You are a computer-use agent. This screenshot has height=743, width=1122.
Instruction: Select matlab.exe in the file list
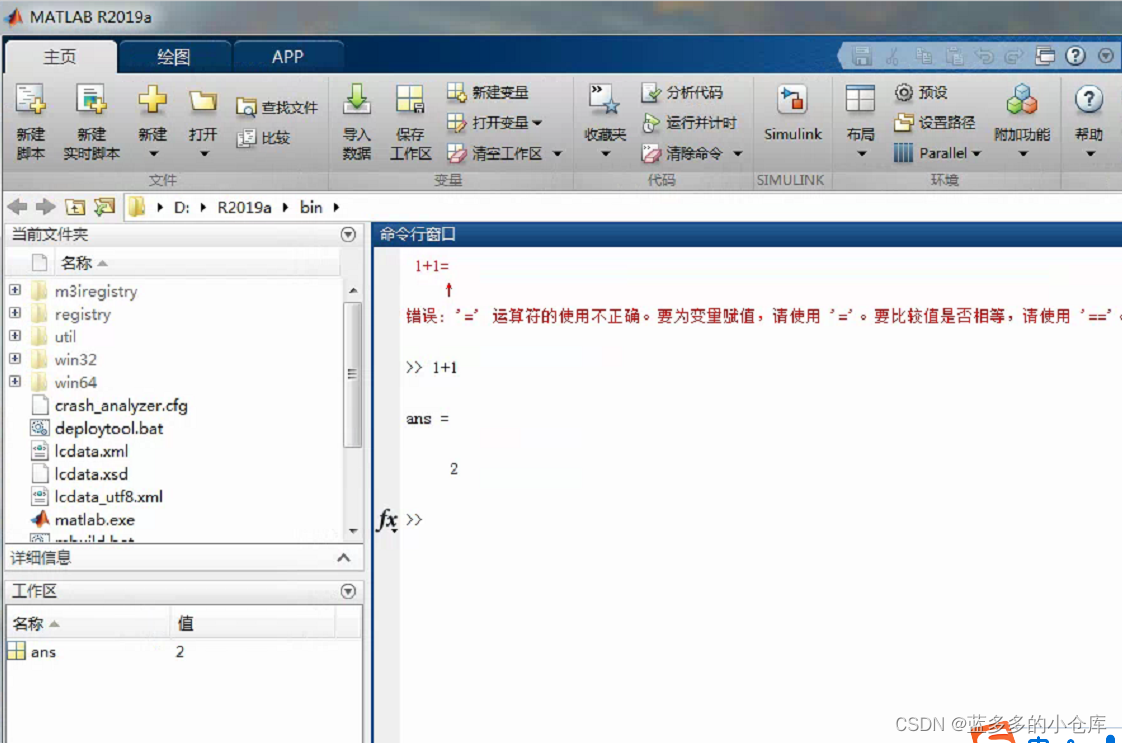(95, 519)
